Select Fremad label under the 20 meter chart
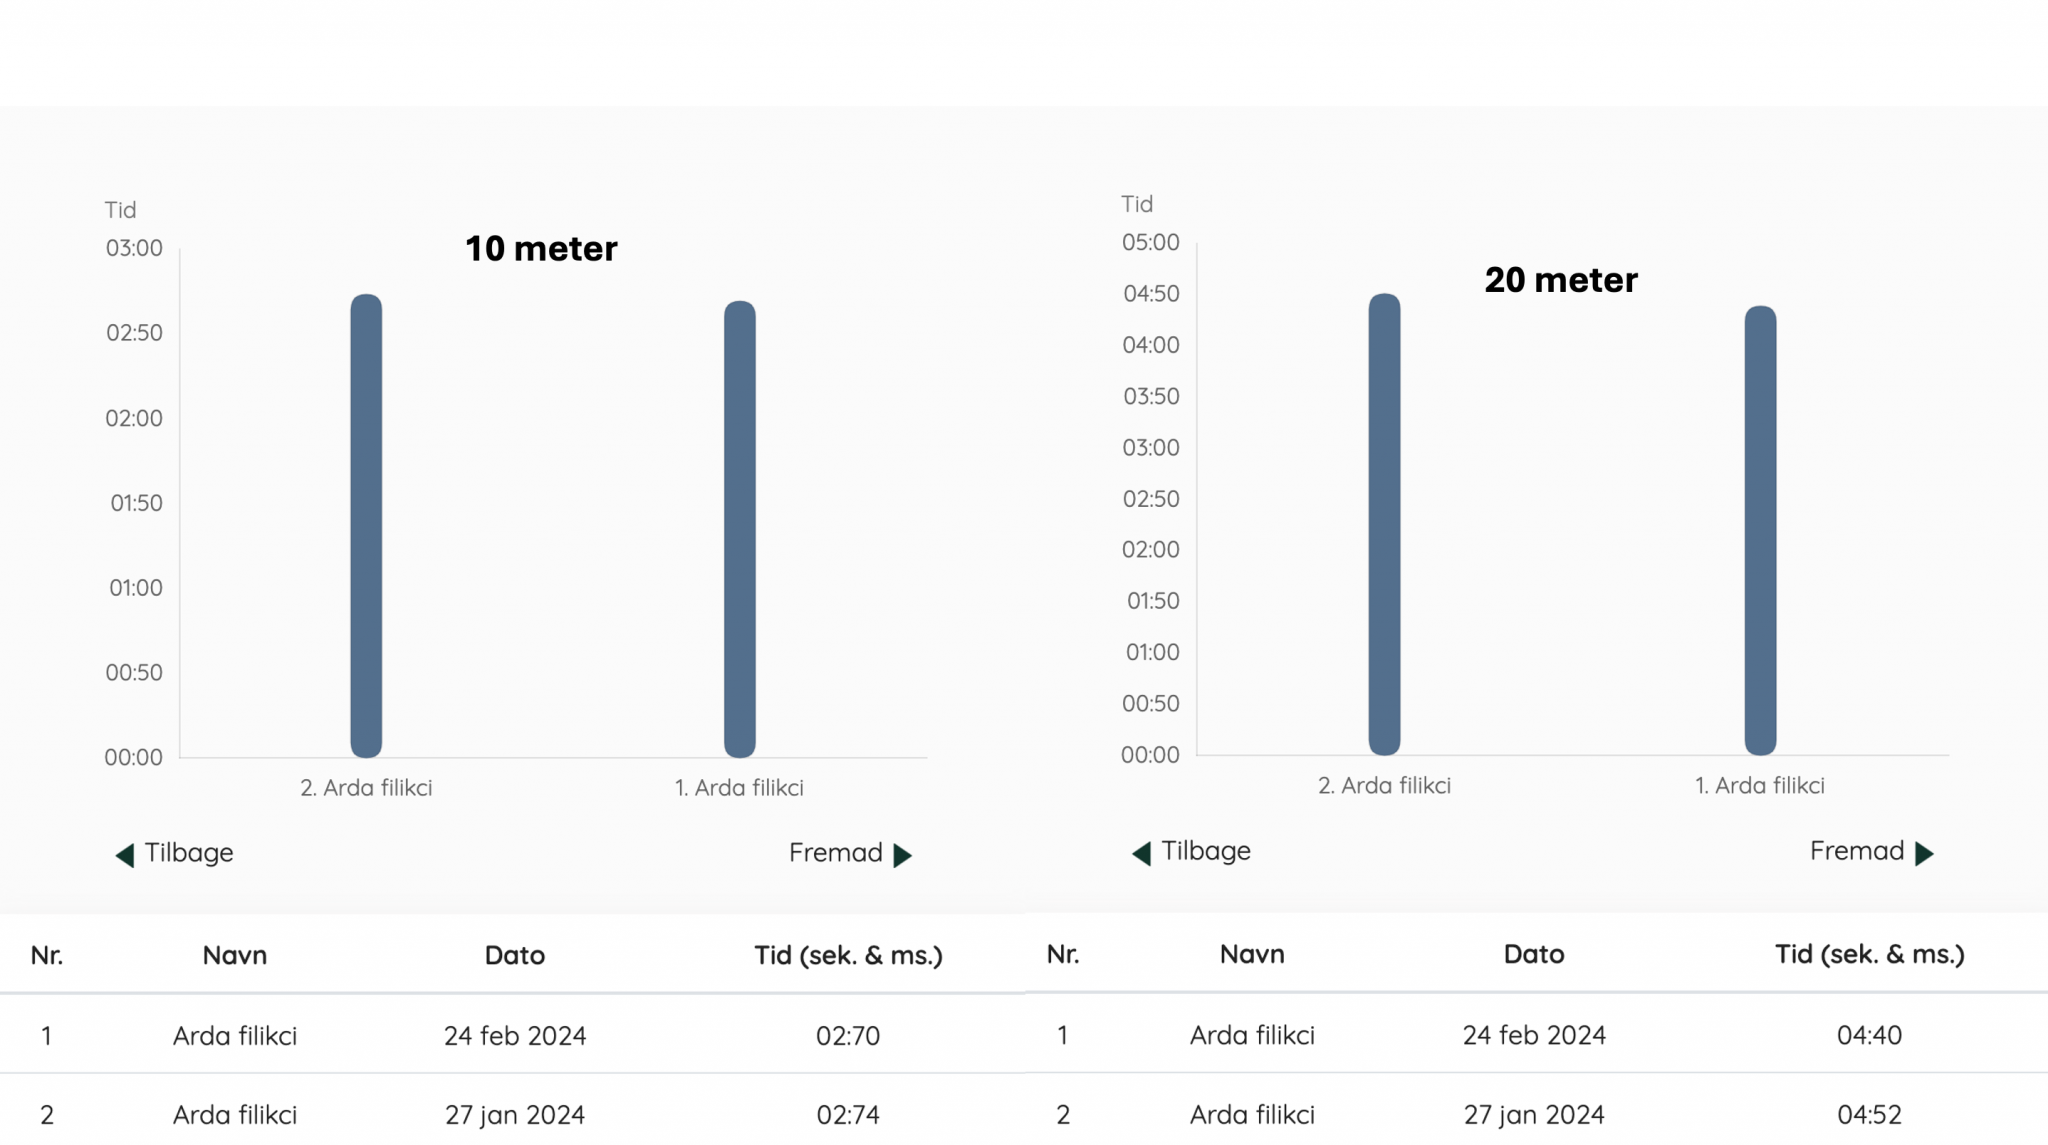Viewport: 2048px width, 1145px height. tap(1857, 851)
